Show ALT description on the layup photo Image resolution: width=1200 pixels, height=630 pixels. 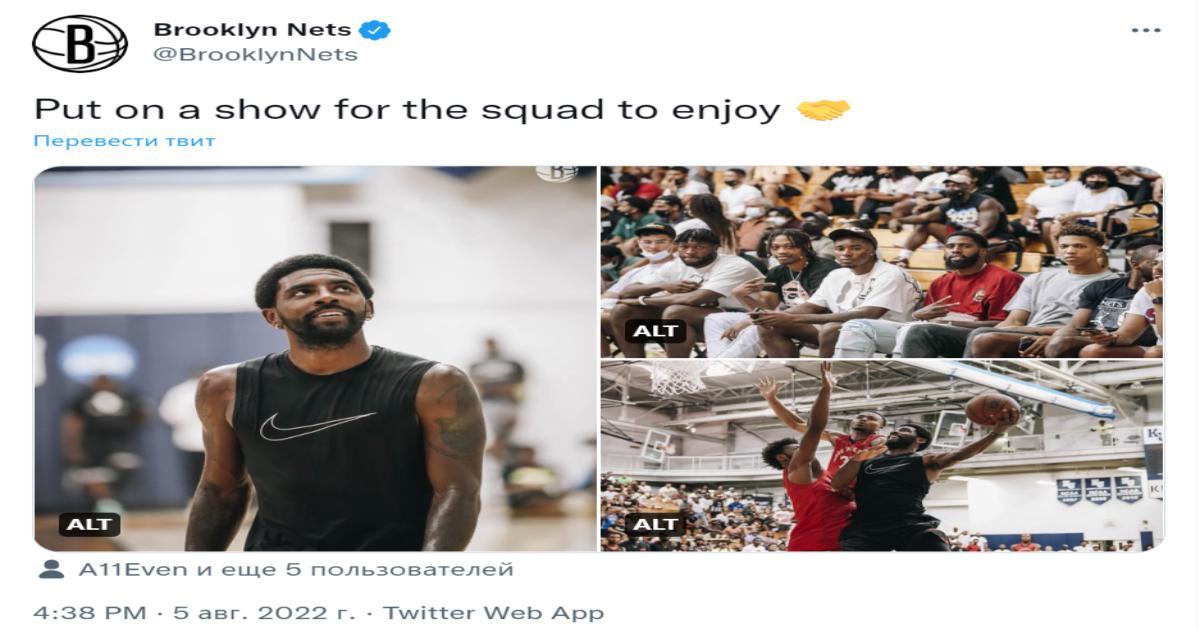click(x=656, y=523)
